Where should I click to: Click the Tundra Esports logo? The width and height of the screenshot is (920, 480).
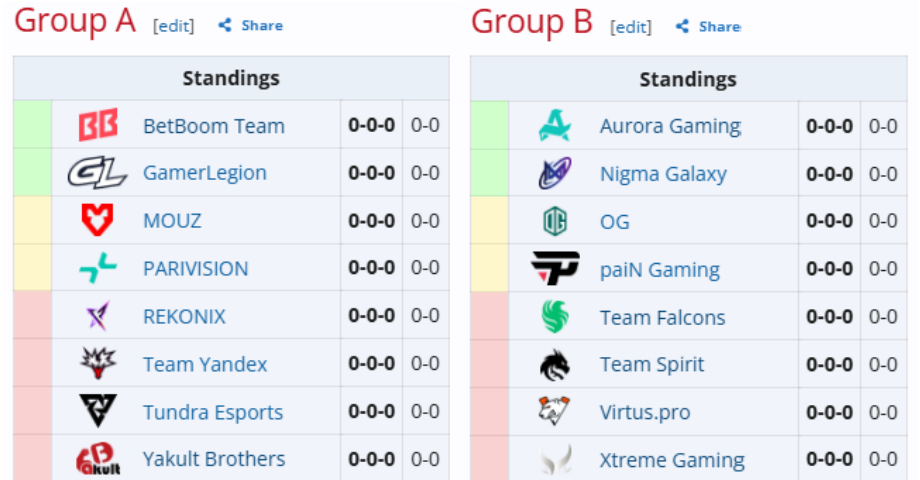[x=98, y=411]
